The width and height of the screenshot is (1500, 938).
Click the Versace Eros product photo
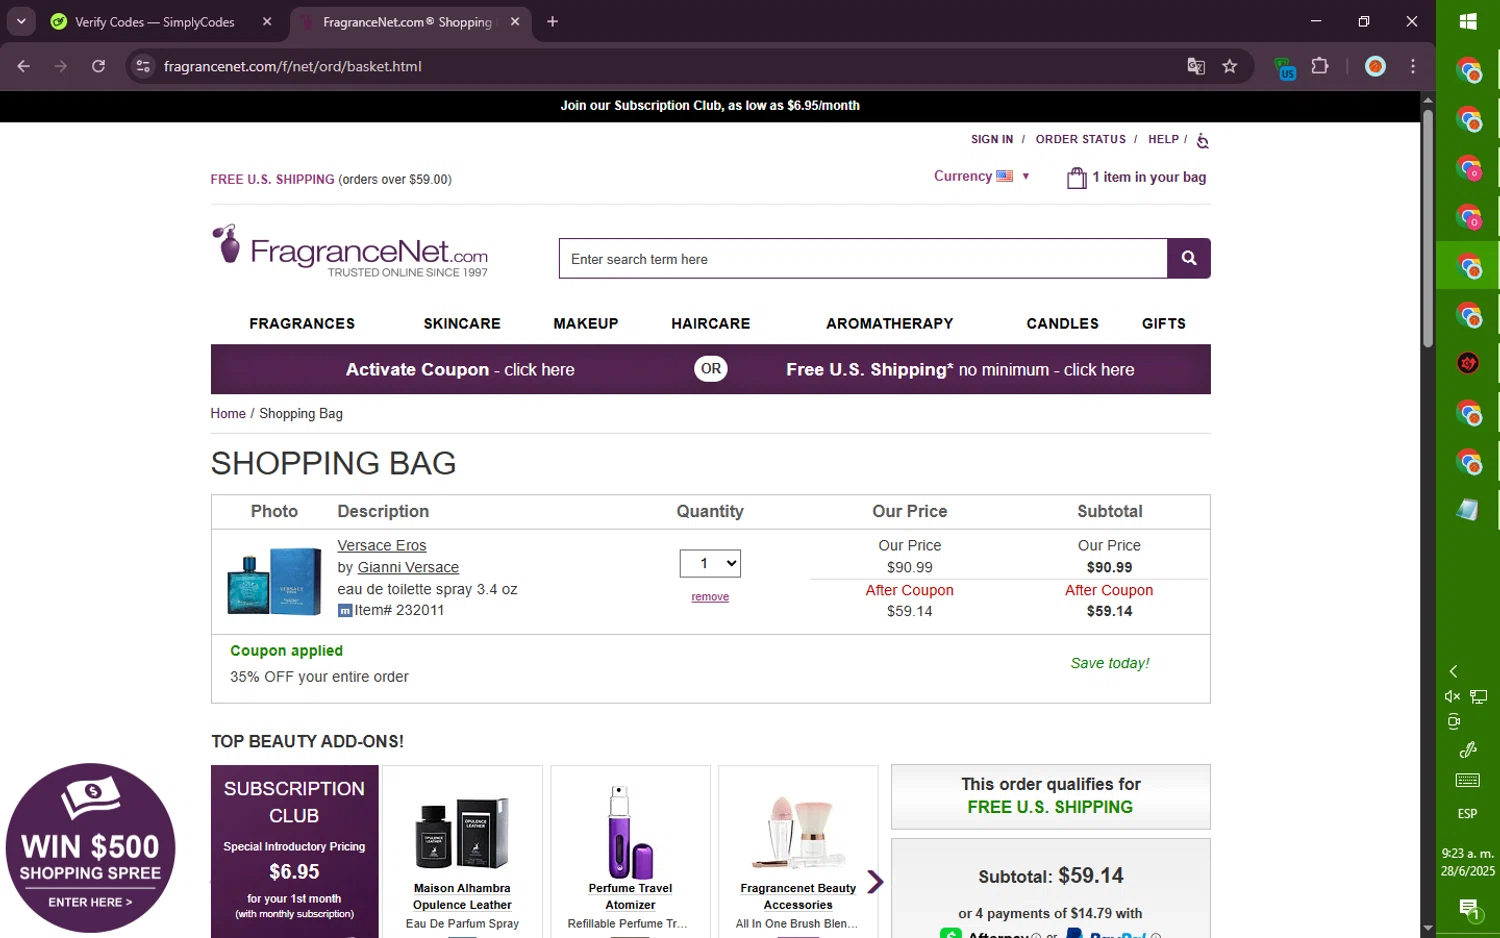[x=274, y=581]
